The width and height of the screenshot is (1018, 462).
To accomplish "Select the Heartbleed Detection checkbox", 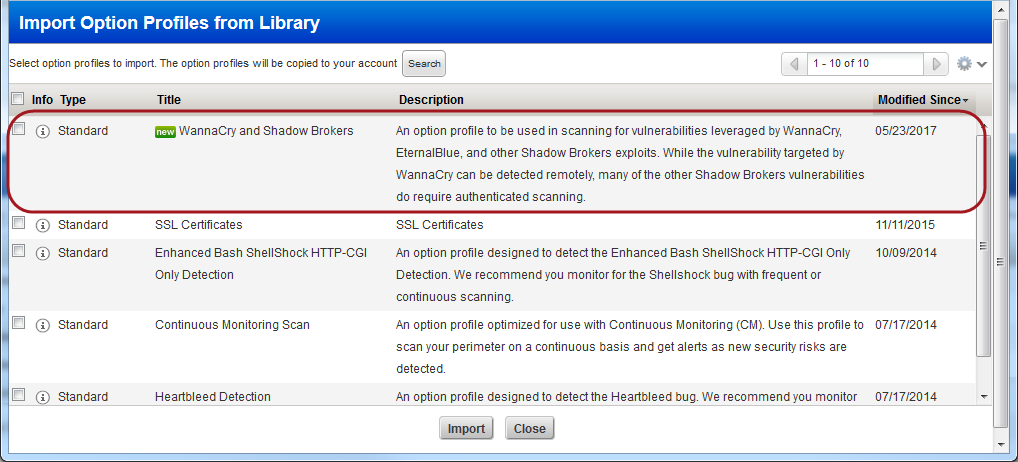I will pos(19,395).
